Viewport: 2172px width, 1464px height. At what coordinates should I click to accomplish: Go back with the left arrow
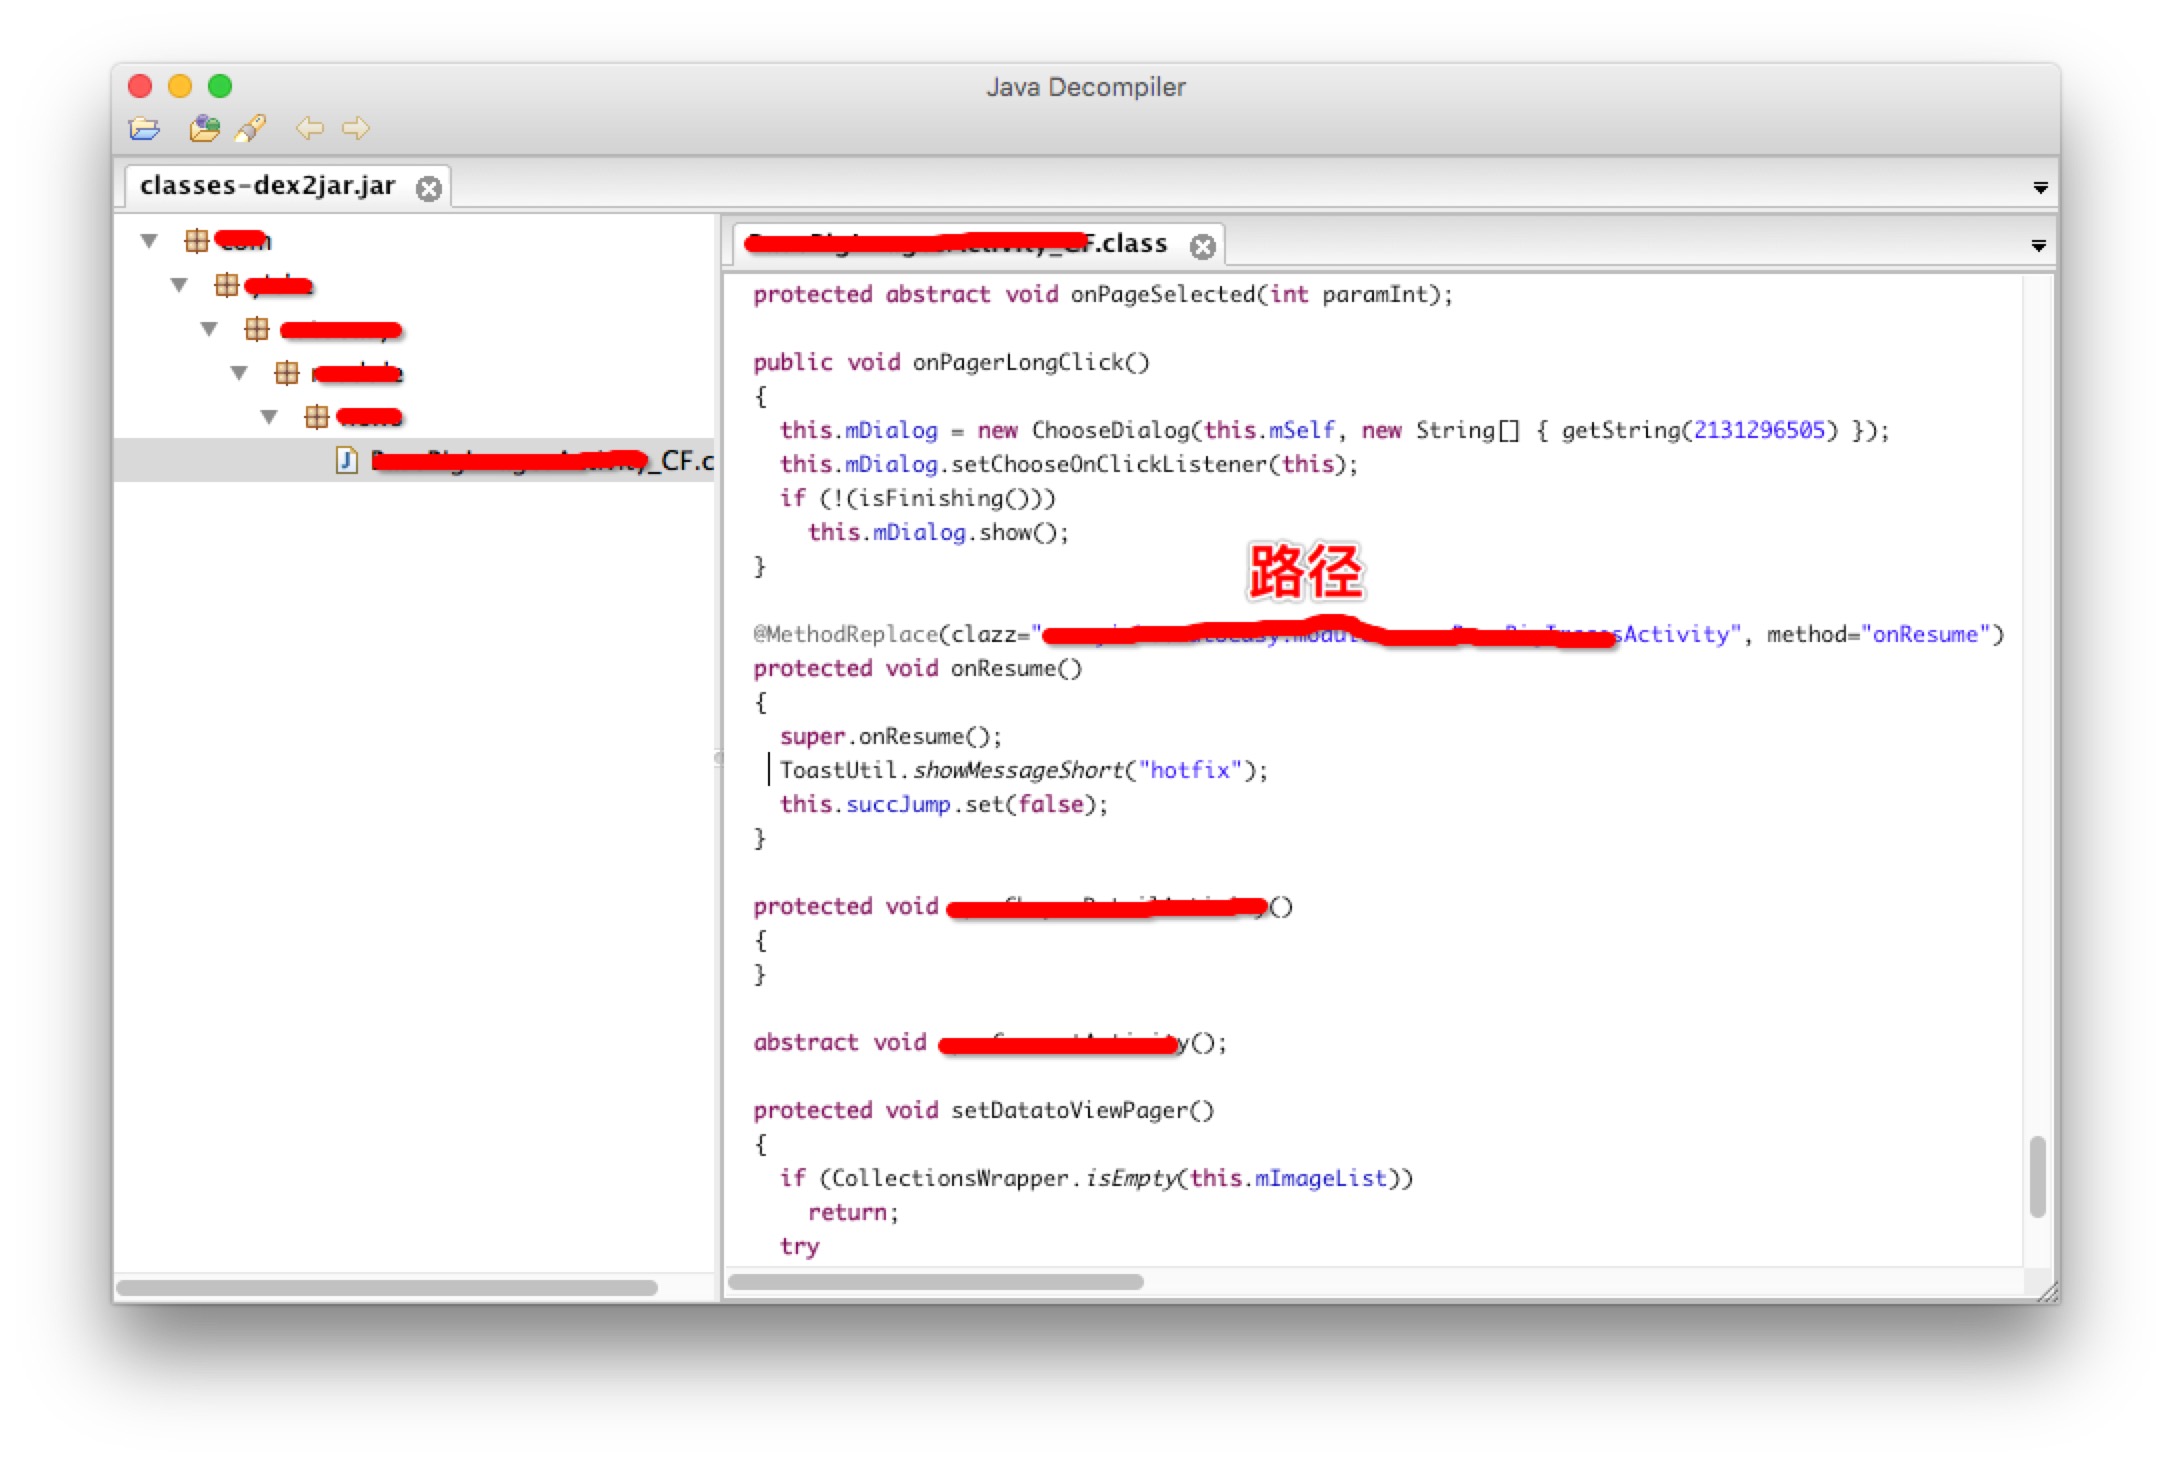point(310,128)
